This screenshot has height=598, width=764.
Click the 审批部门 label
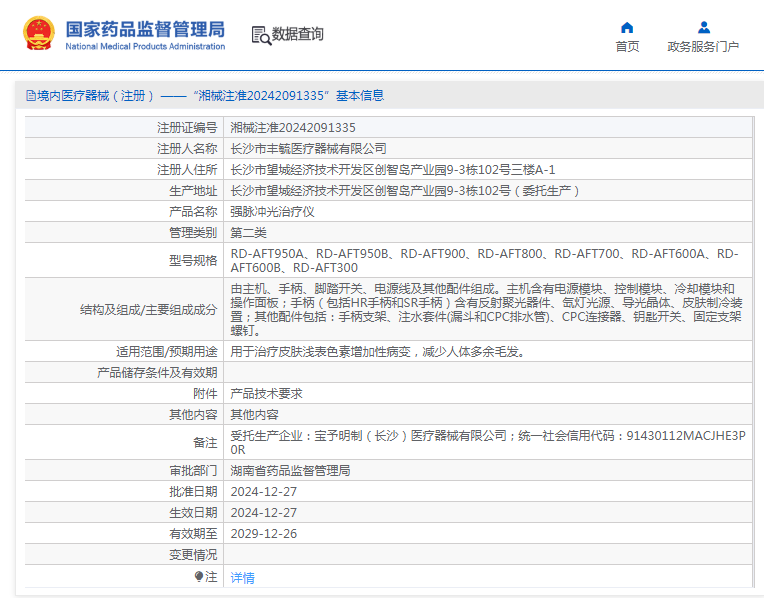point(193,470)
